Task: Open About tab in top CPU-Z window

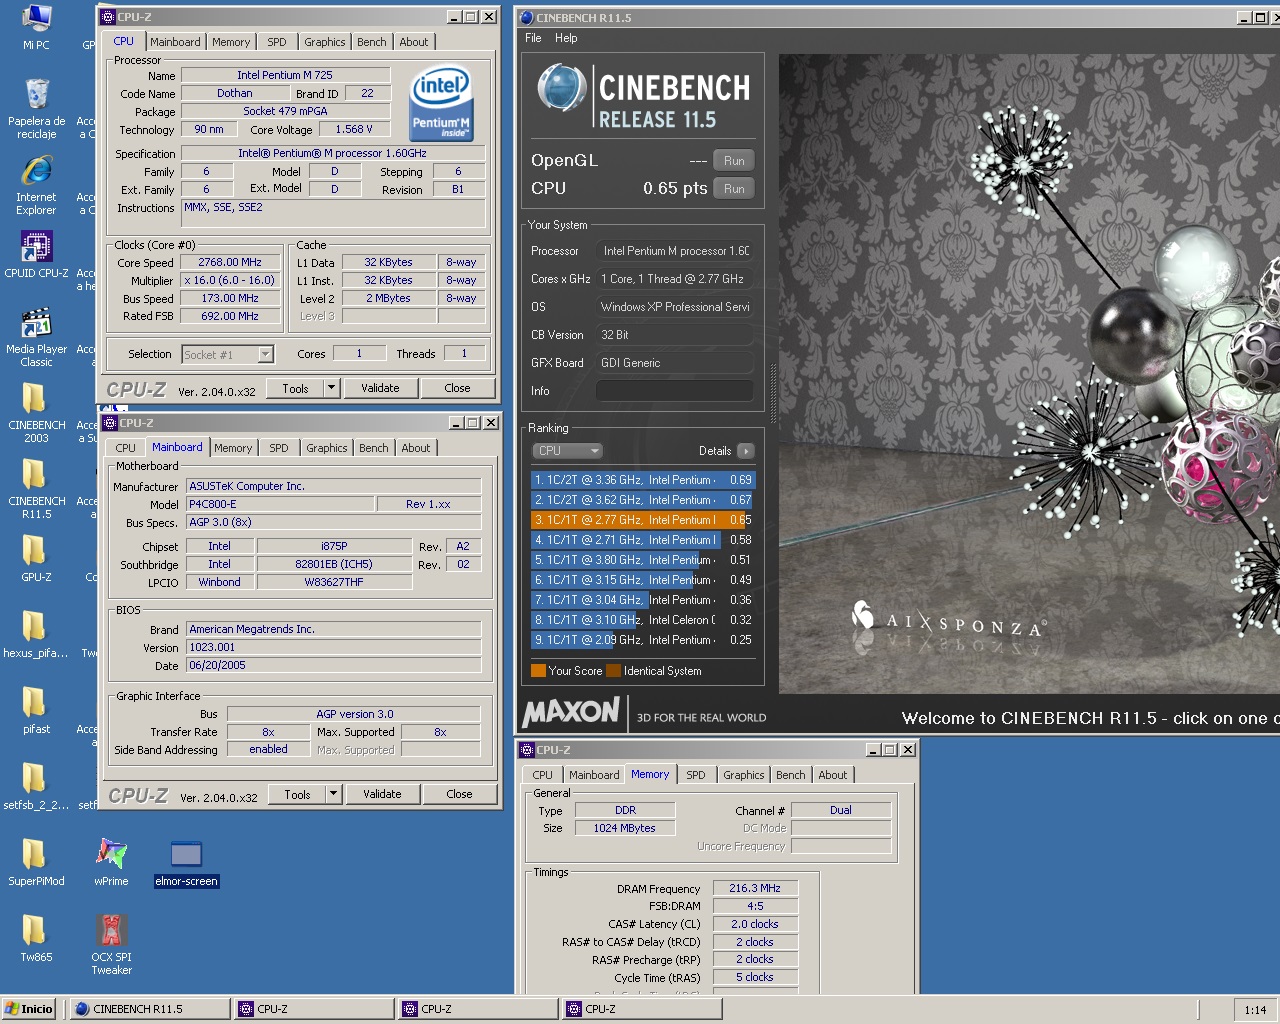Action: point(414,42)
